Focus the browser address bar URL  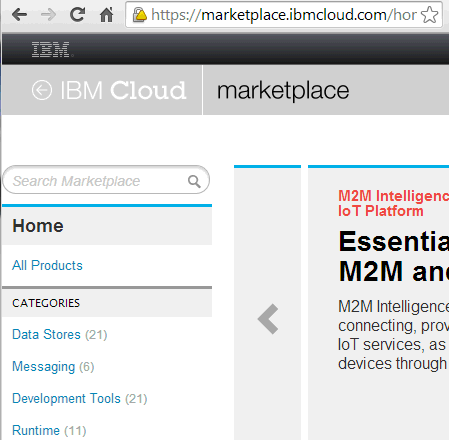[x=284, y=15]
